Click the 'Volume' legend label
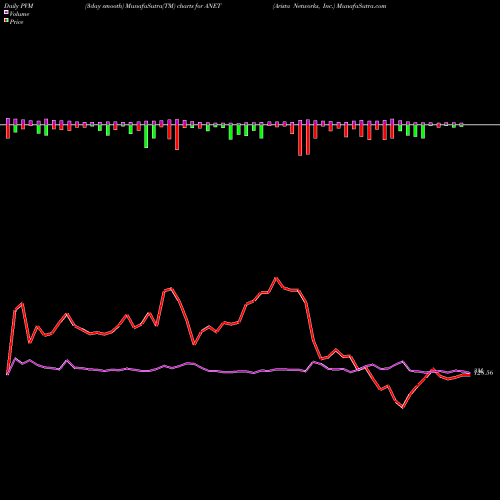500x500 pixels. [x=19, y=14]
